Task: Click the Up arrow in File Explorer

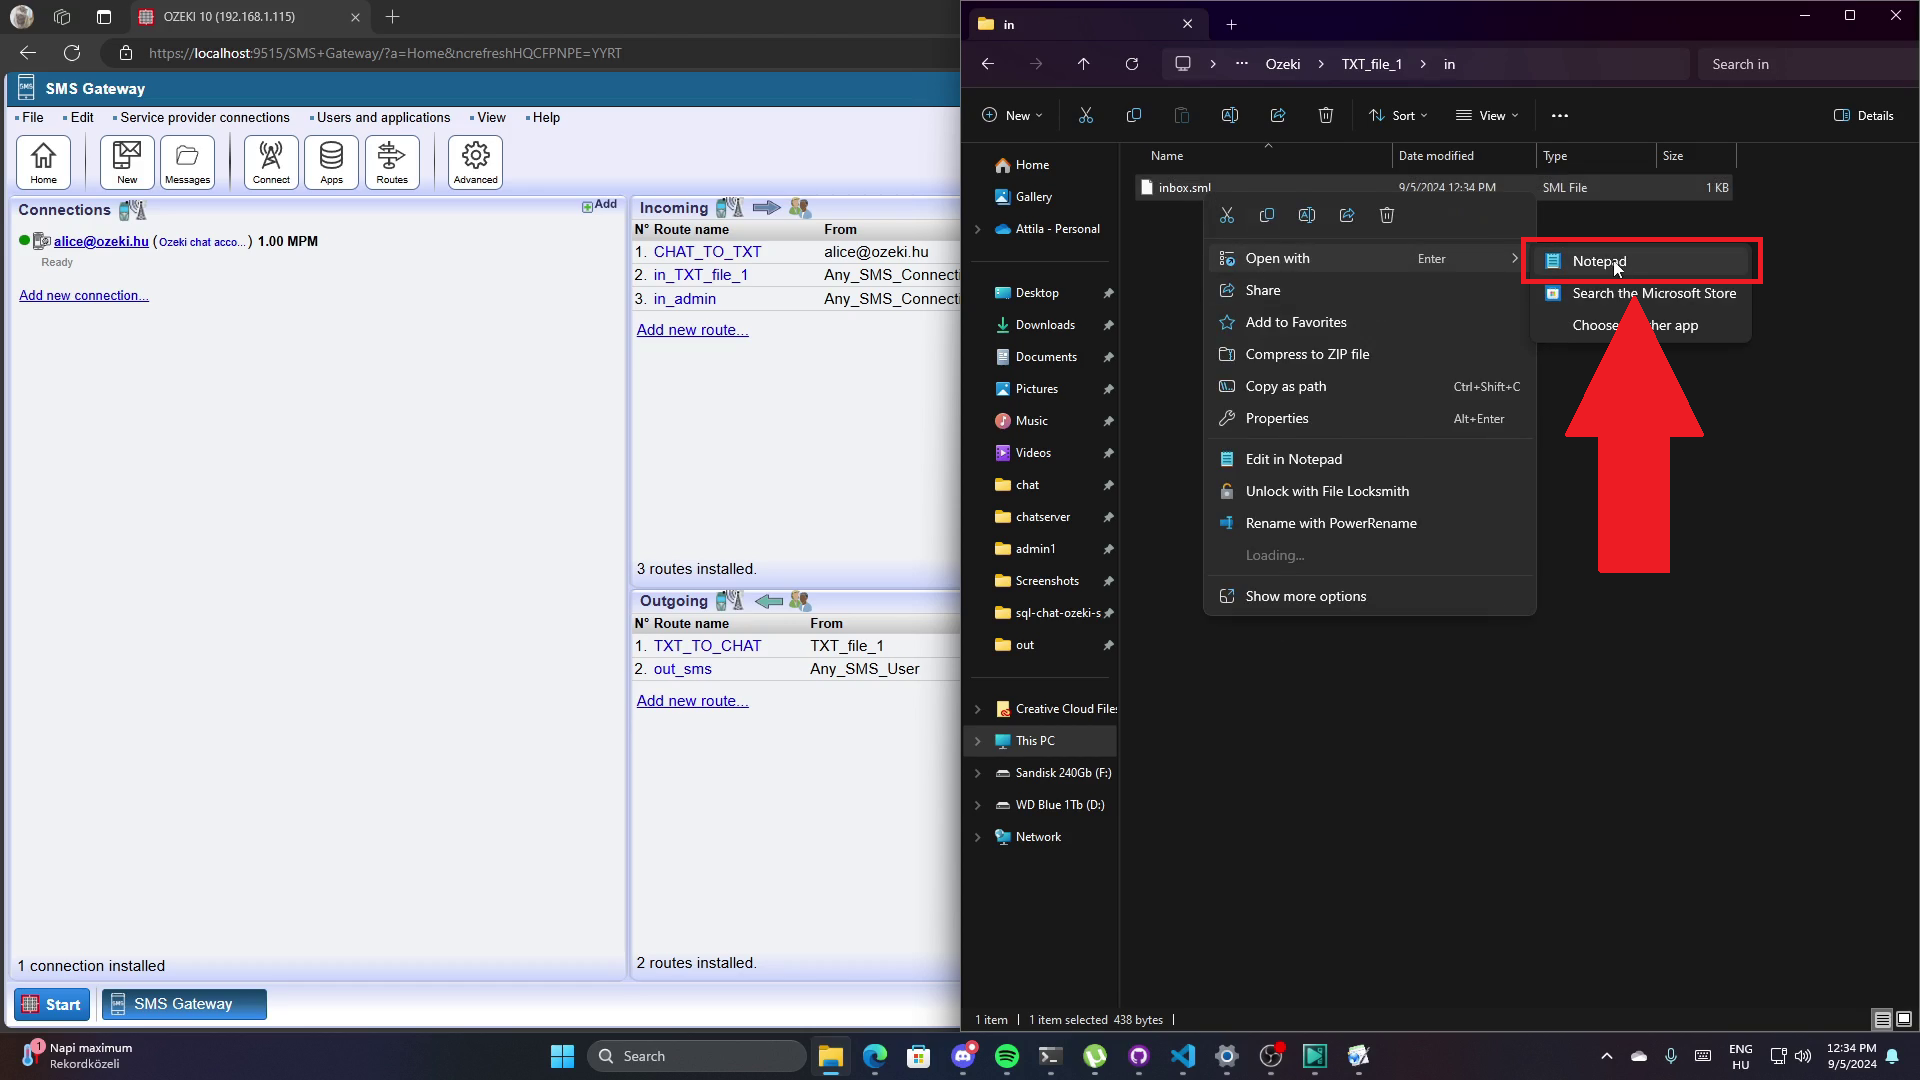Action: pos(1084,64)
